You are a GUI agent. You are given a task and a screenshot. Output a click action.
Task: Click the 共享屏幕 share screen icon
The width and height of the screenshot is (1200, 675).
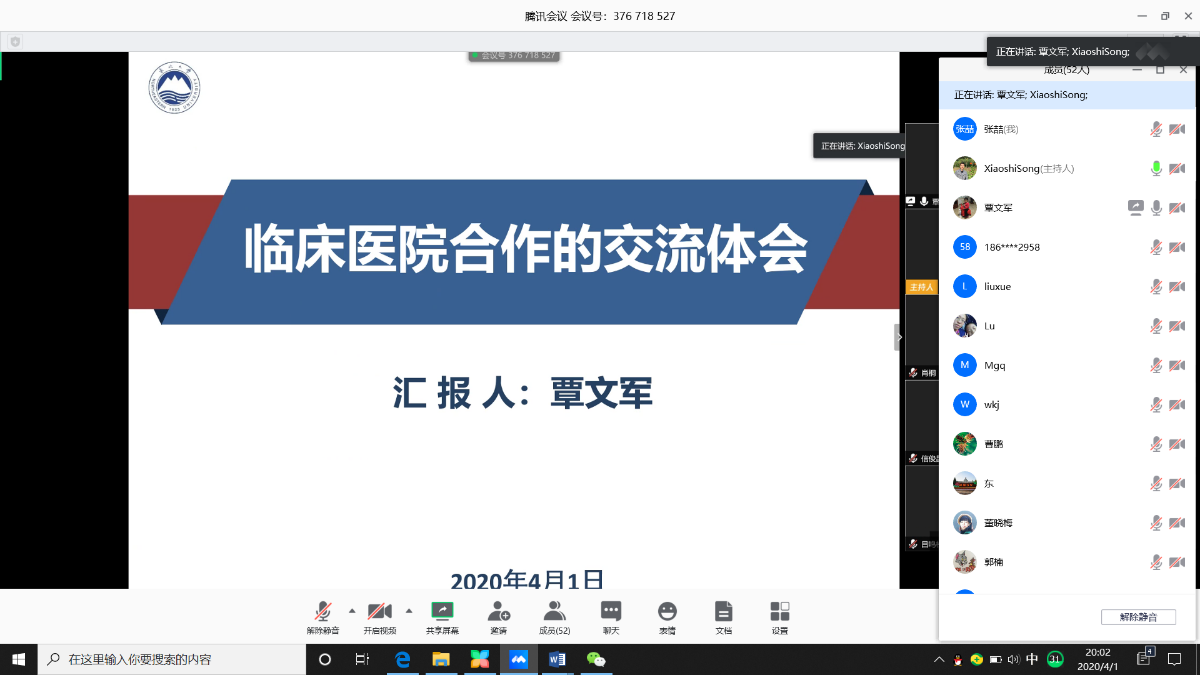click(442, 612)
